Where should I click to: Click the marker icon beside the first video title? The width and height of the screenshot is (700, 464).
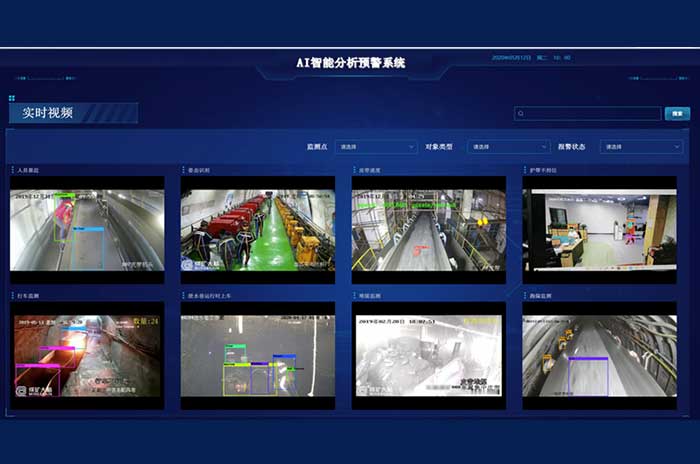(x=11, y=171)
